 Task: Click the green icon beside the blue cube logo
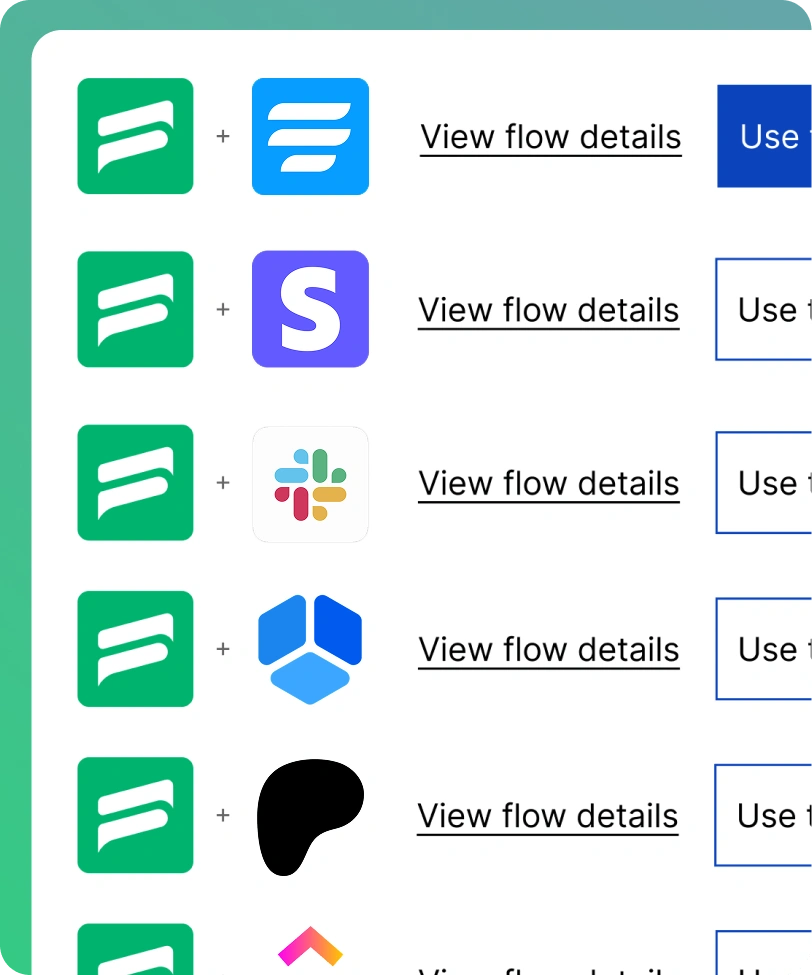(x=135, y=649)
